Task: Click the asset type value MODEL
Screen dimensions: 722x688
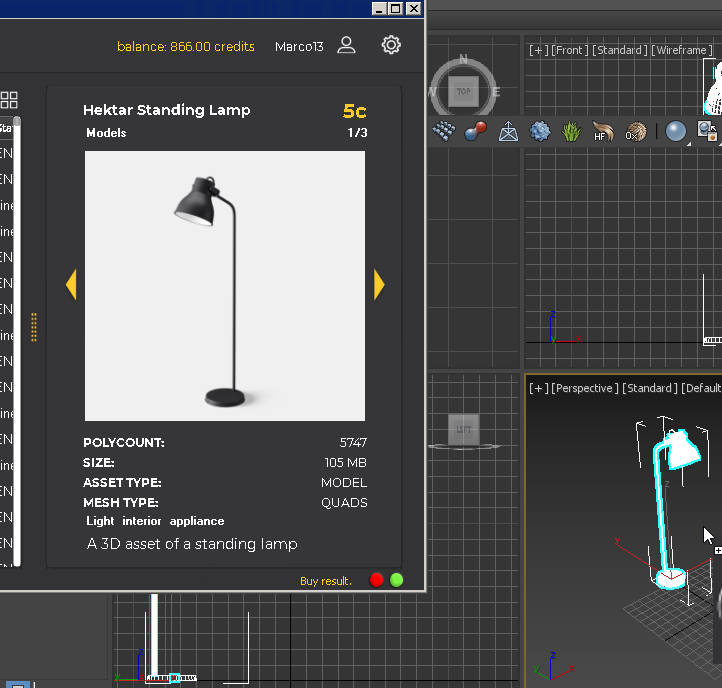Action: click(x=344, y=483)
